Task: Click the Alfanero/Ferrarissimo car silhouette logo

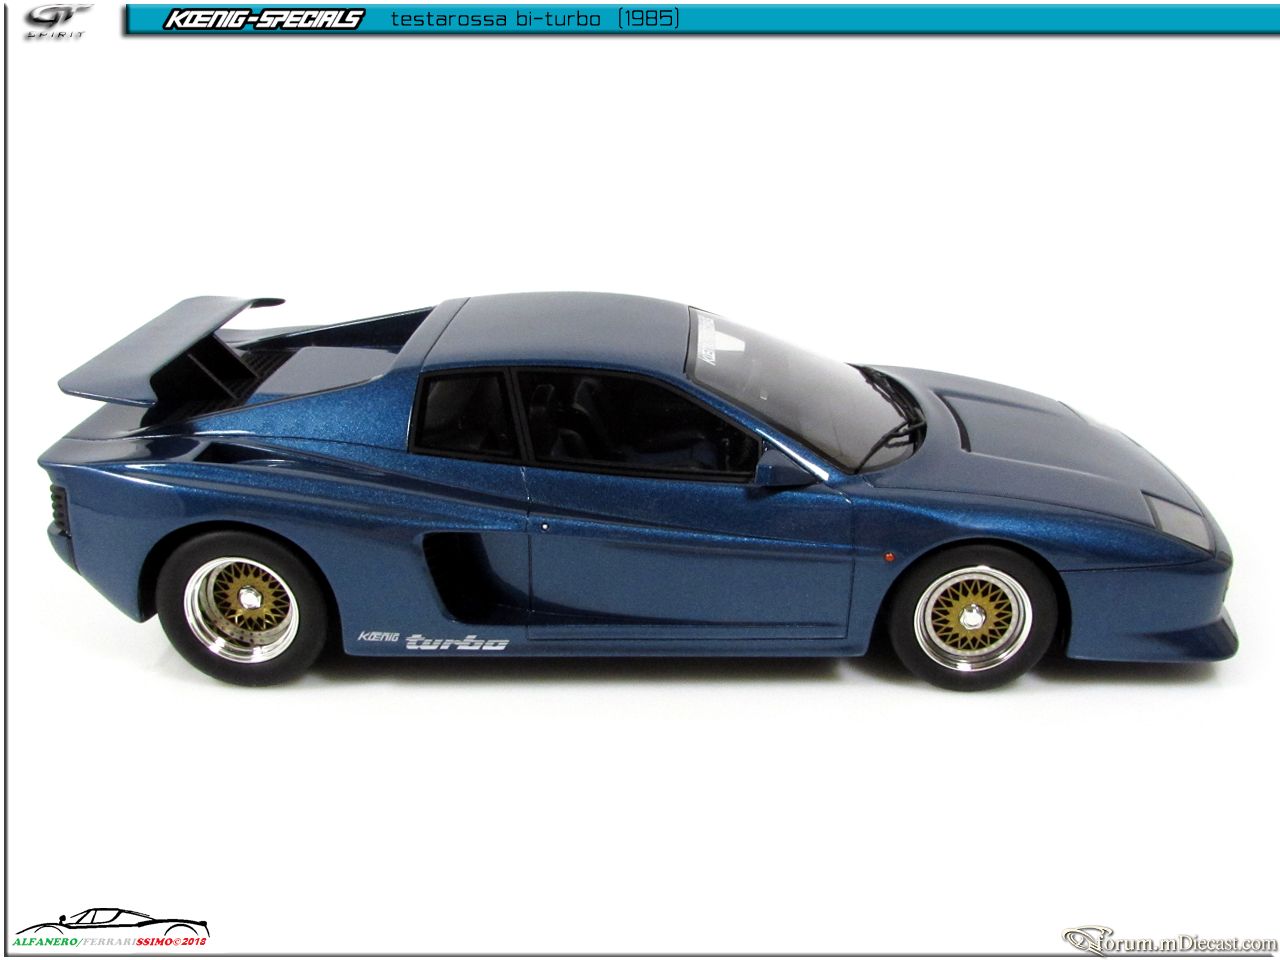Action: (111, 920)
